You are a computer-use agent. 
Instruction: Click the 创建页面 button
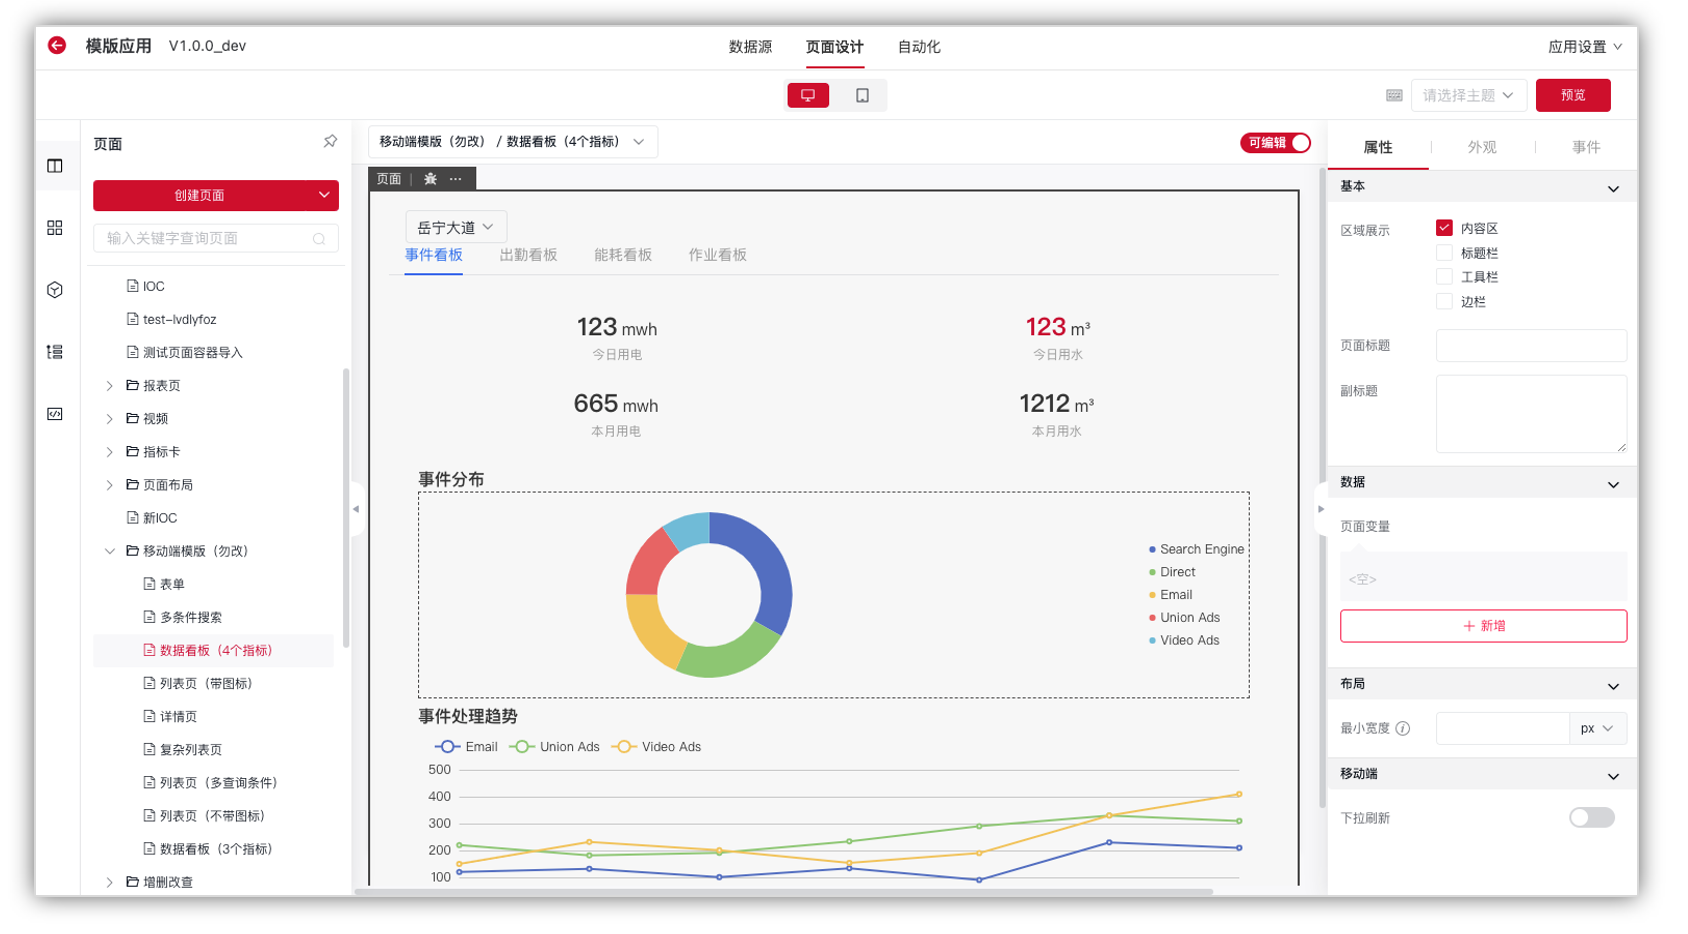coord(200,195)
